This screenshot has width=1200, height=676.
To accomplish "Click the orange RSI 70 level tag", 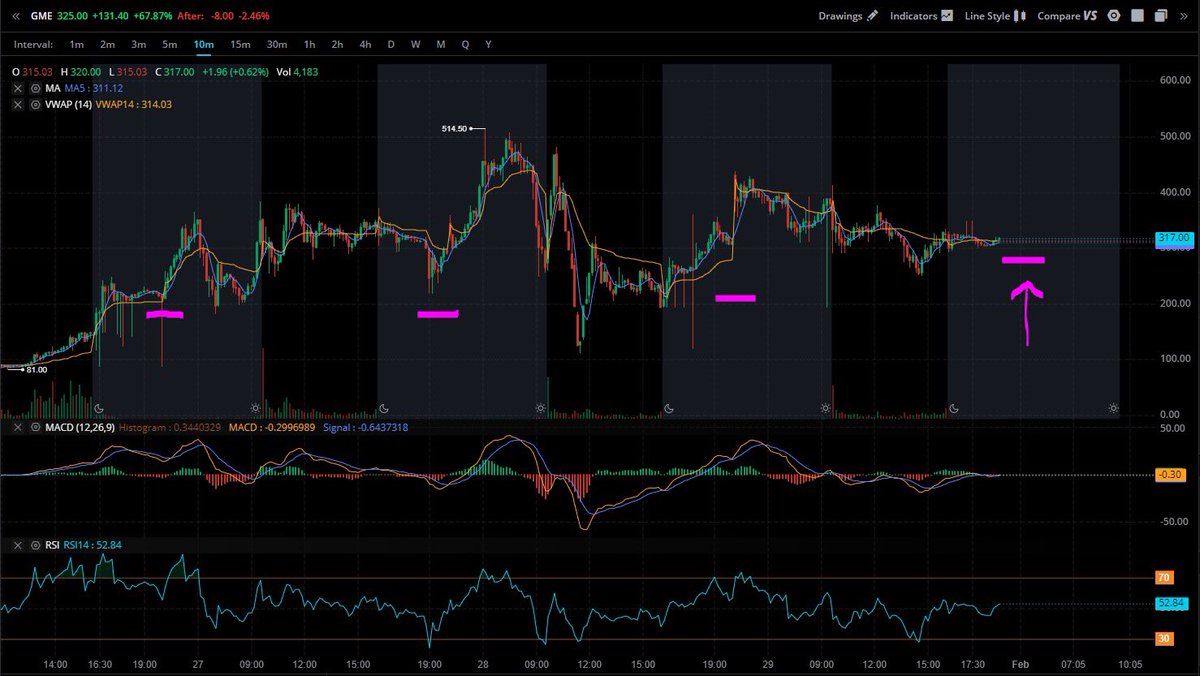I will click(x=1164, y=577).
